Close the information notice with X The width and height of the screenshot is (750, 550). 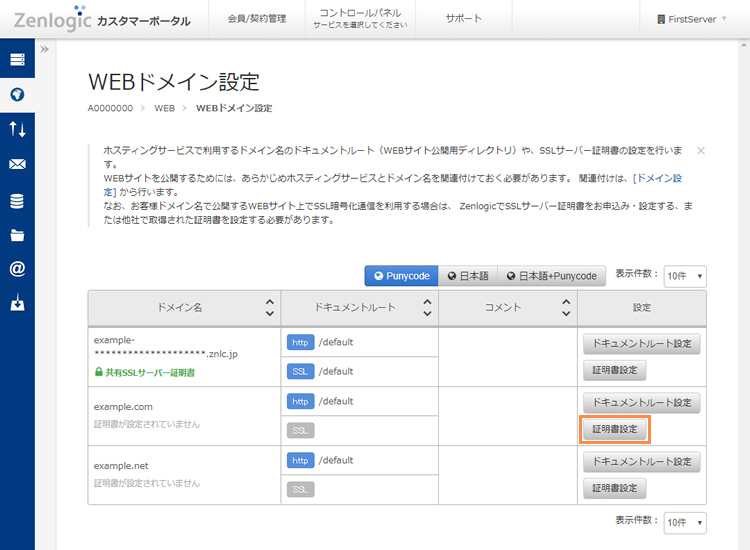[x=700, y=150]
